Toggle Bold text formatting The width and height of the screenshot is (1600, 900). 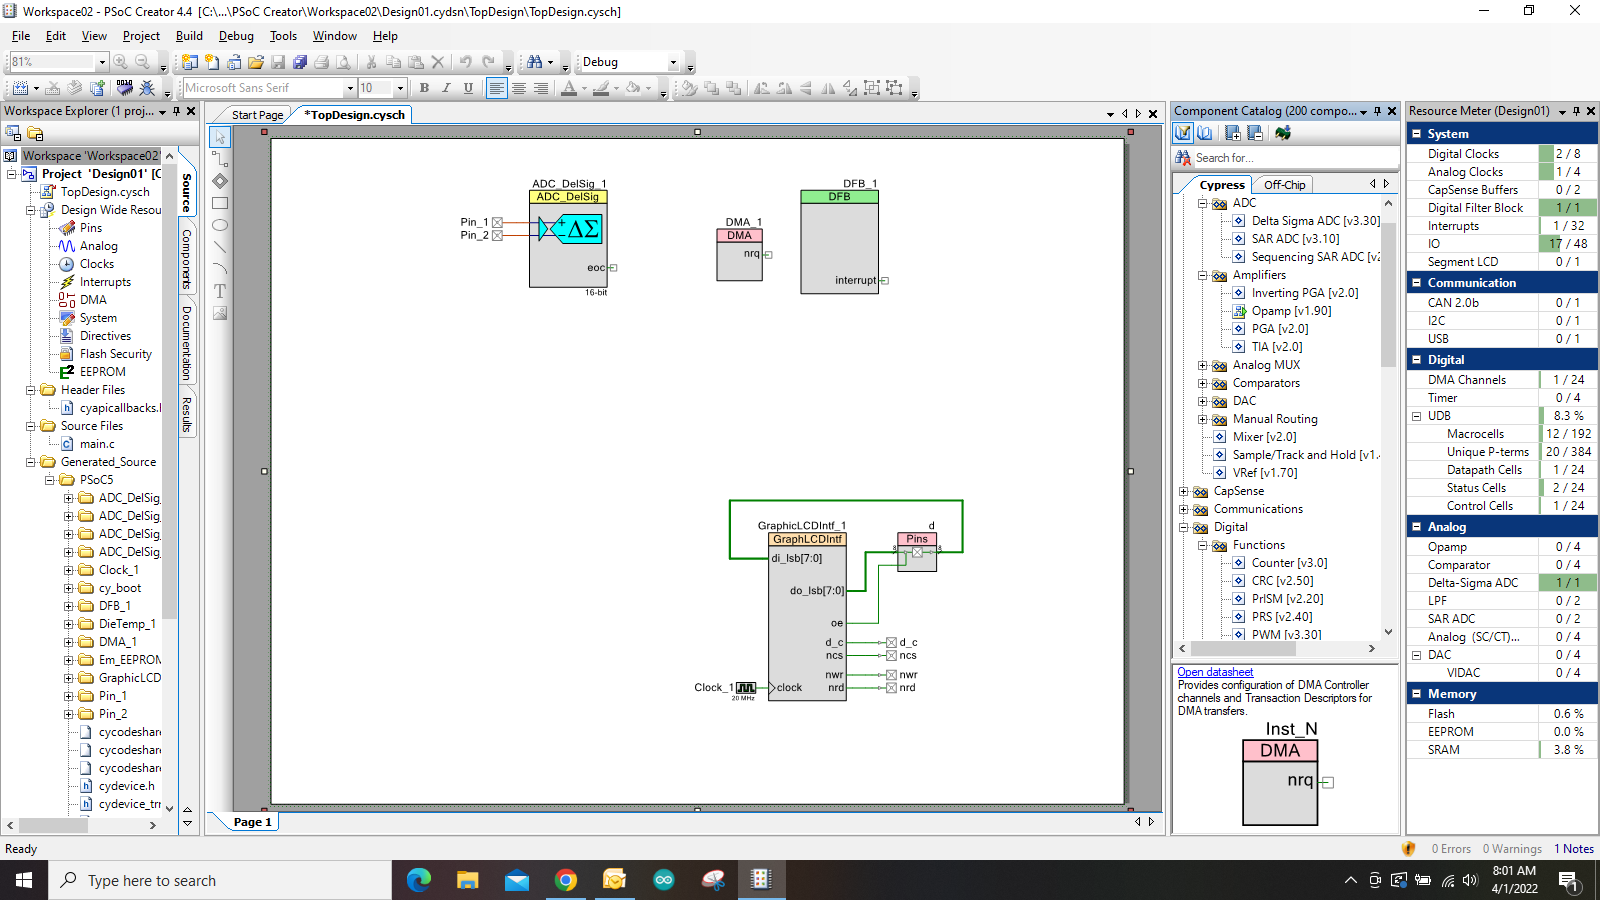[424, 88]
